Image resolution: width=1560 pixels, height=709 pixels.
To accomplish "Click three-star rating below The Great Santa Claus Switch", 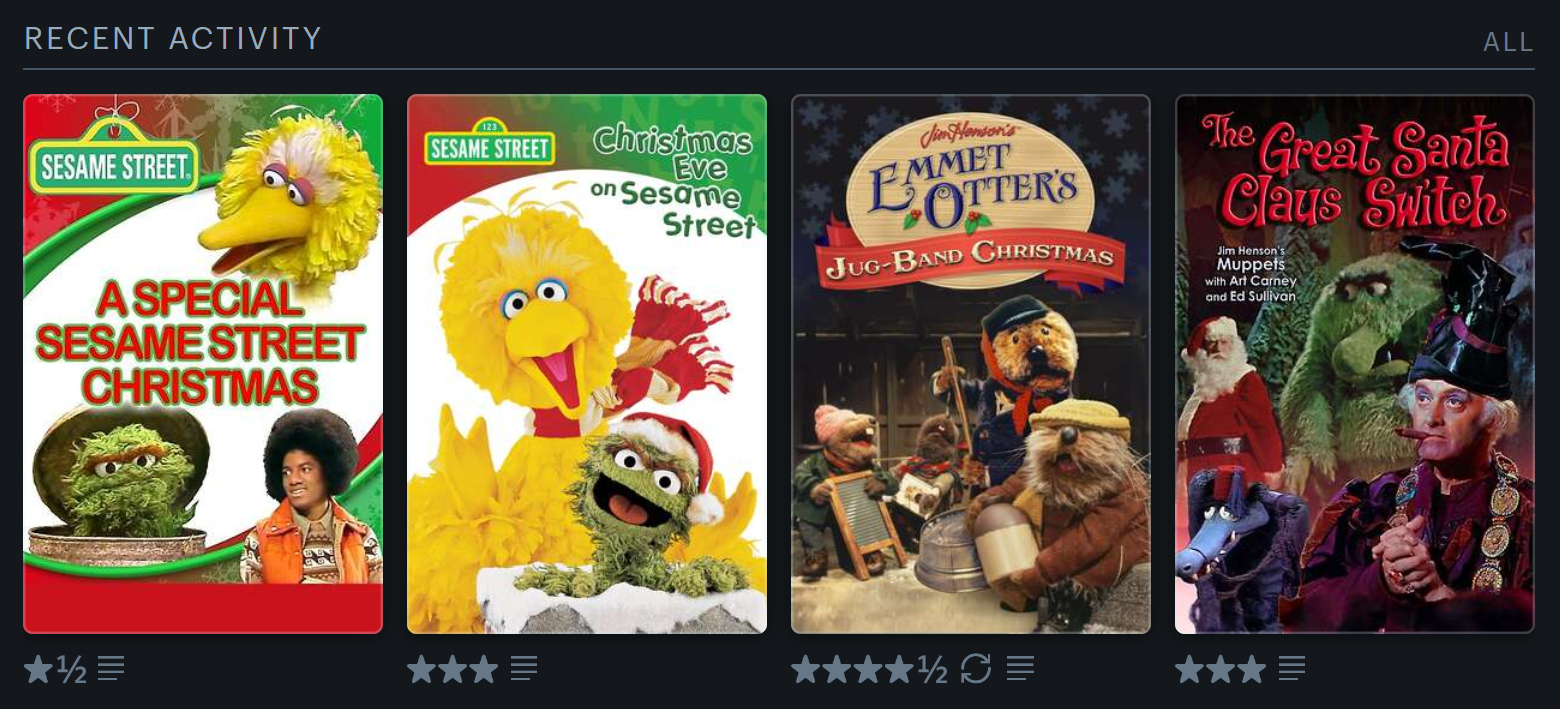I will (1221, 669).
